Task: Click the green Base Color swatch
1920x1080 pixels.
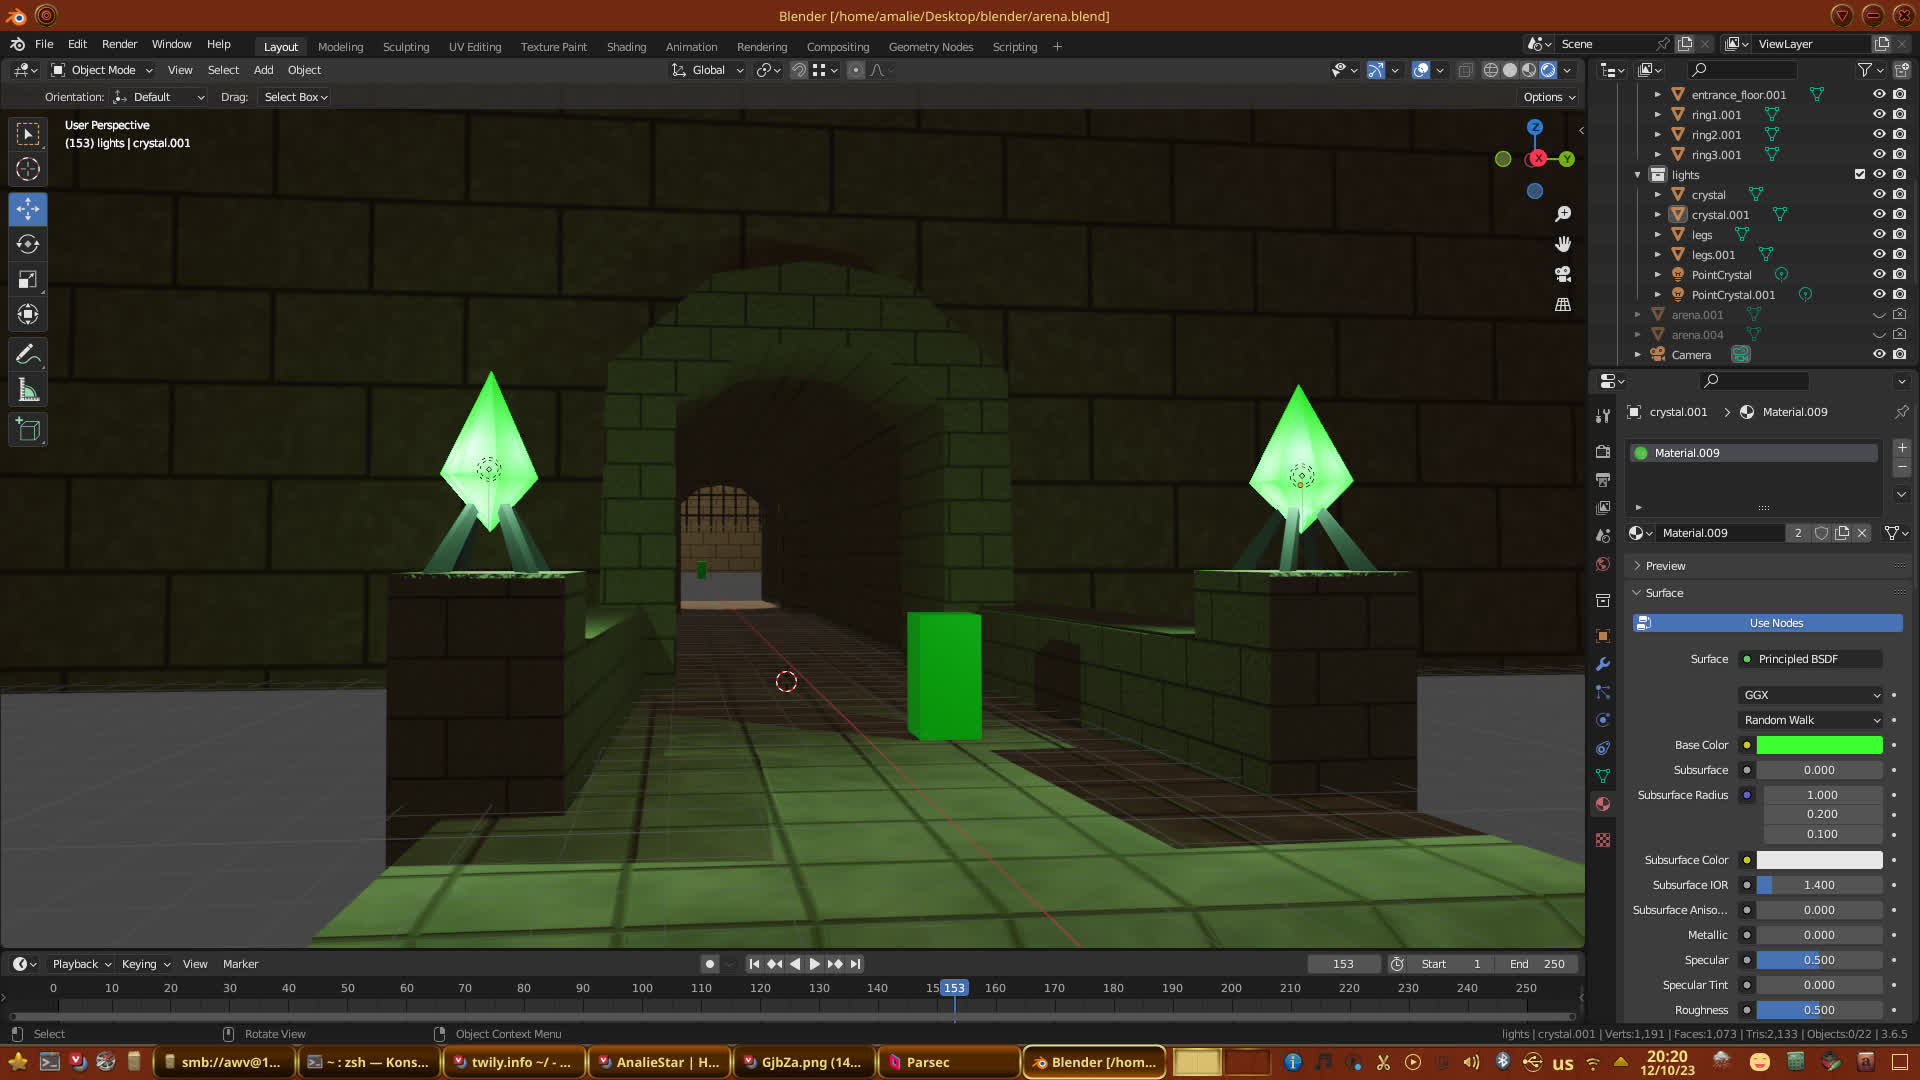Action: click(x=1819, y=745)
